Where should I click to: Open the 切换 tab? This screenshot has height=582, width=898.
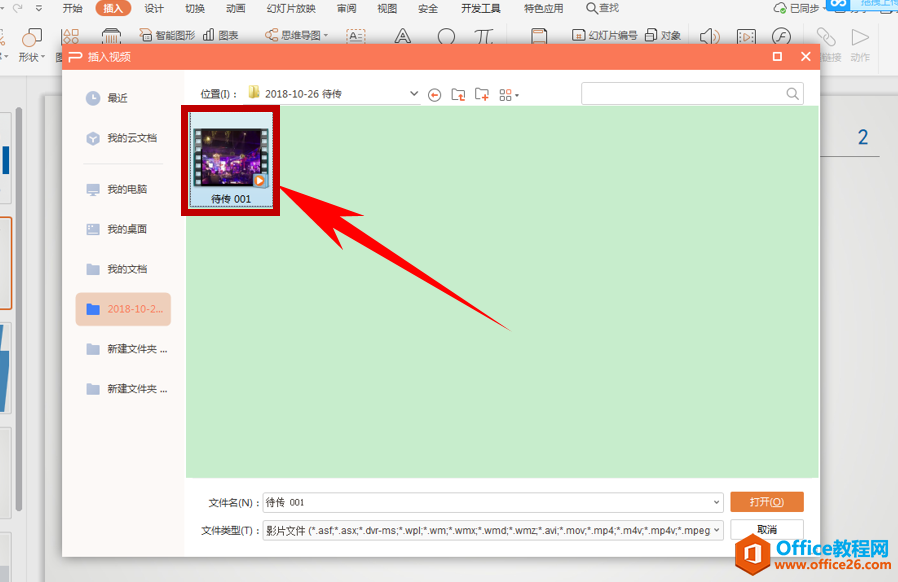pos(195,8)
